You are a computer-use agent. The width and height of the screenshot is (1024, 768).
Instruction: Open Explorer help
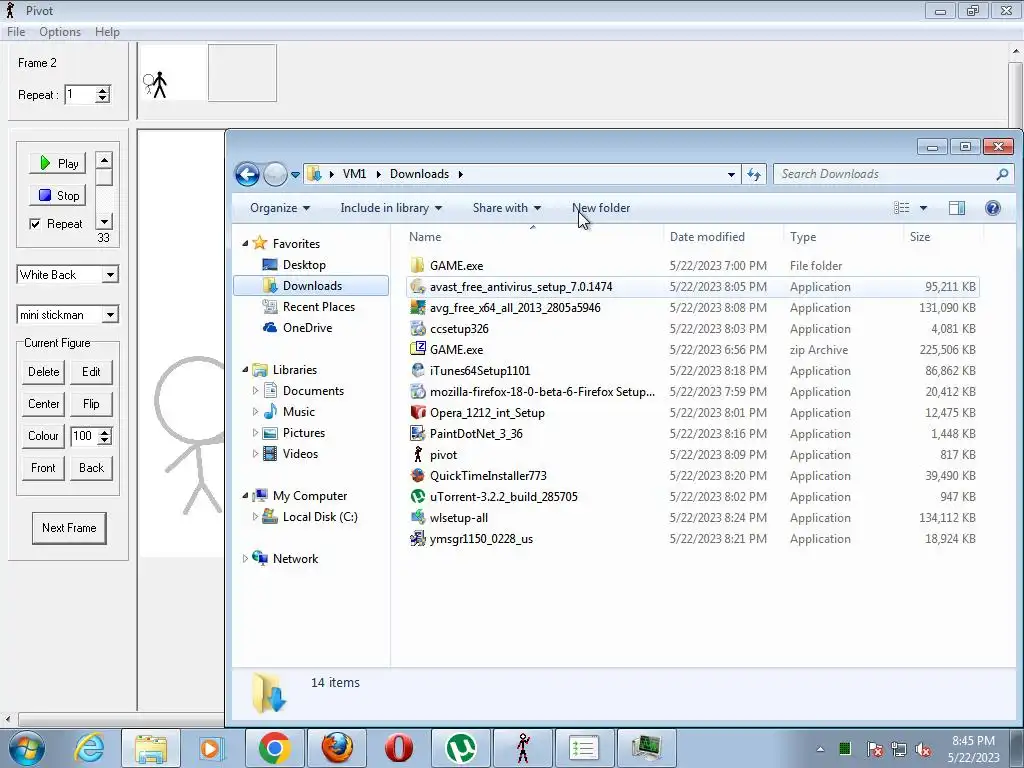click(x=993, y=208)
